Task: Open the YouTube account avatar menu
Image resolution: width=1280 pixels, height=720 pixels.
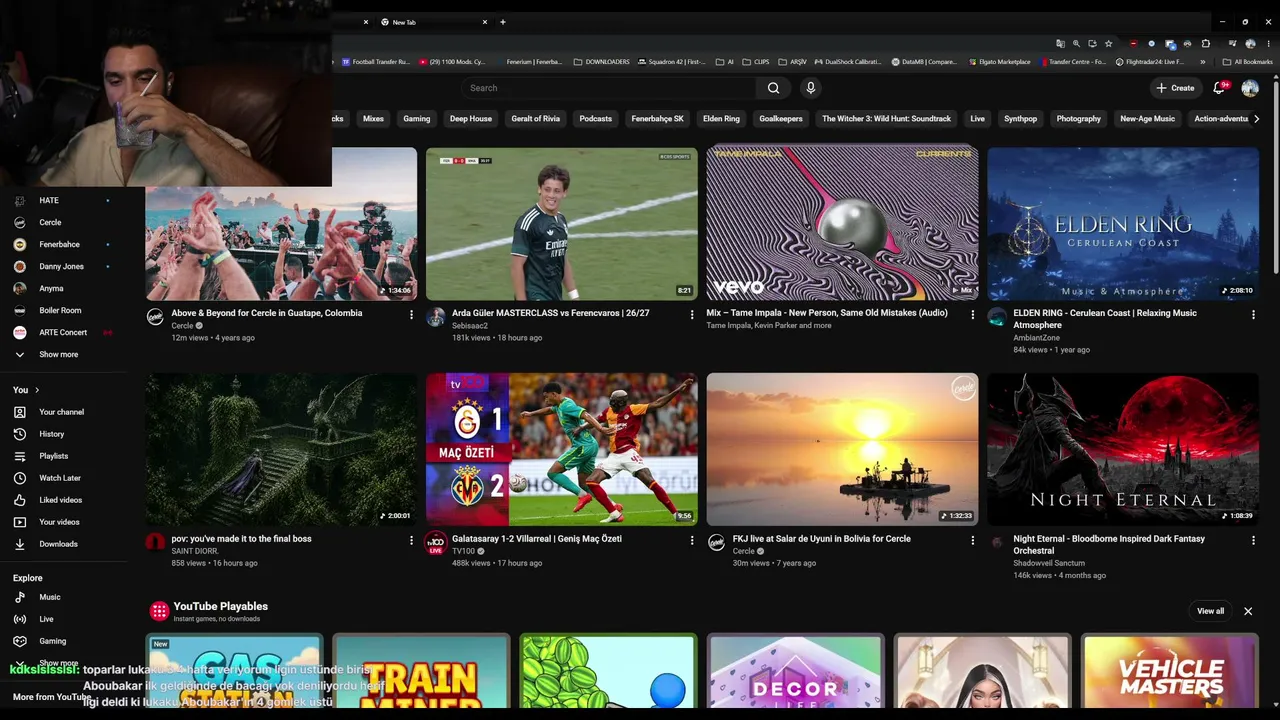Action: click(x=1250, y=88)
